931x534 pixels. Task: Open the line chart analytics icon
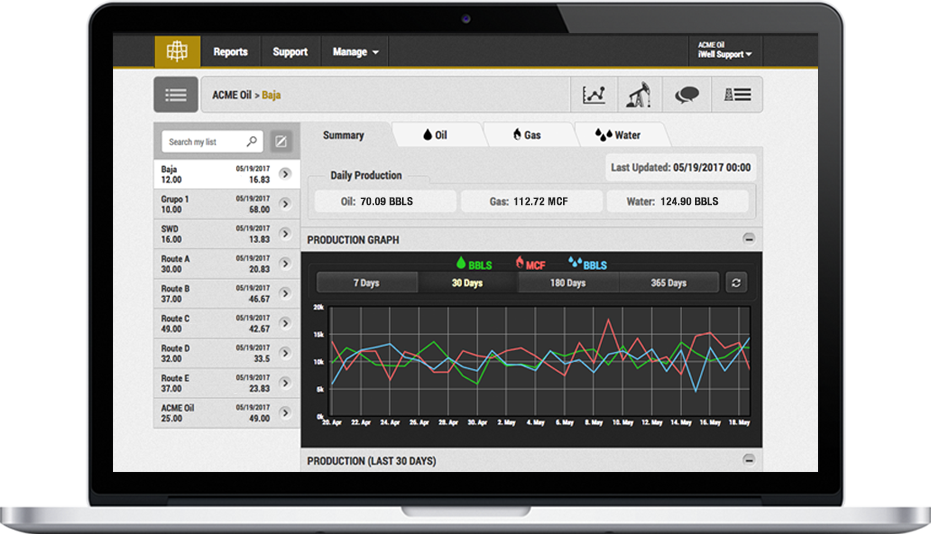[594, 95]
